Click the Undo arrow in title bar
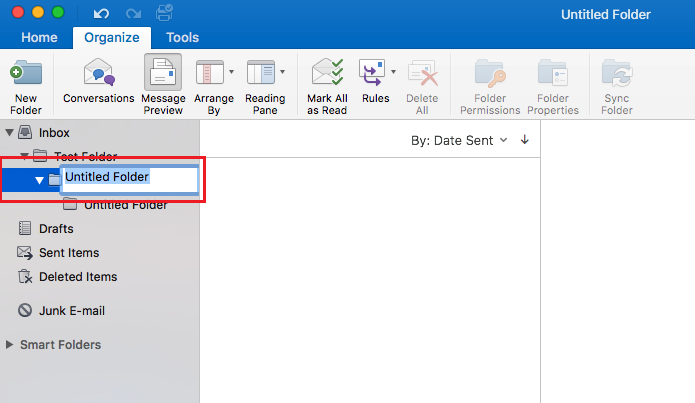 [101, 14]
